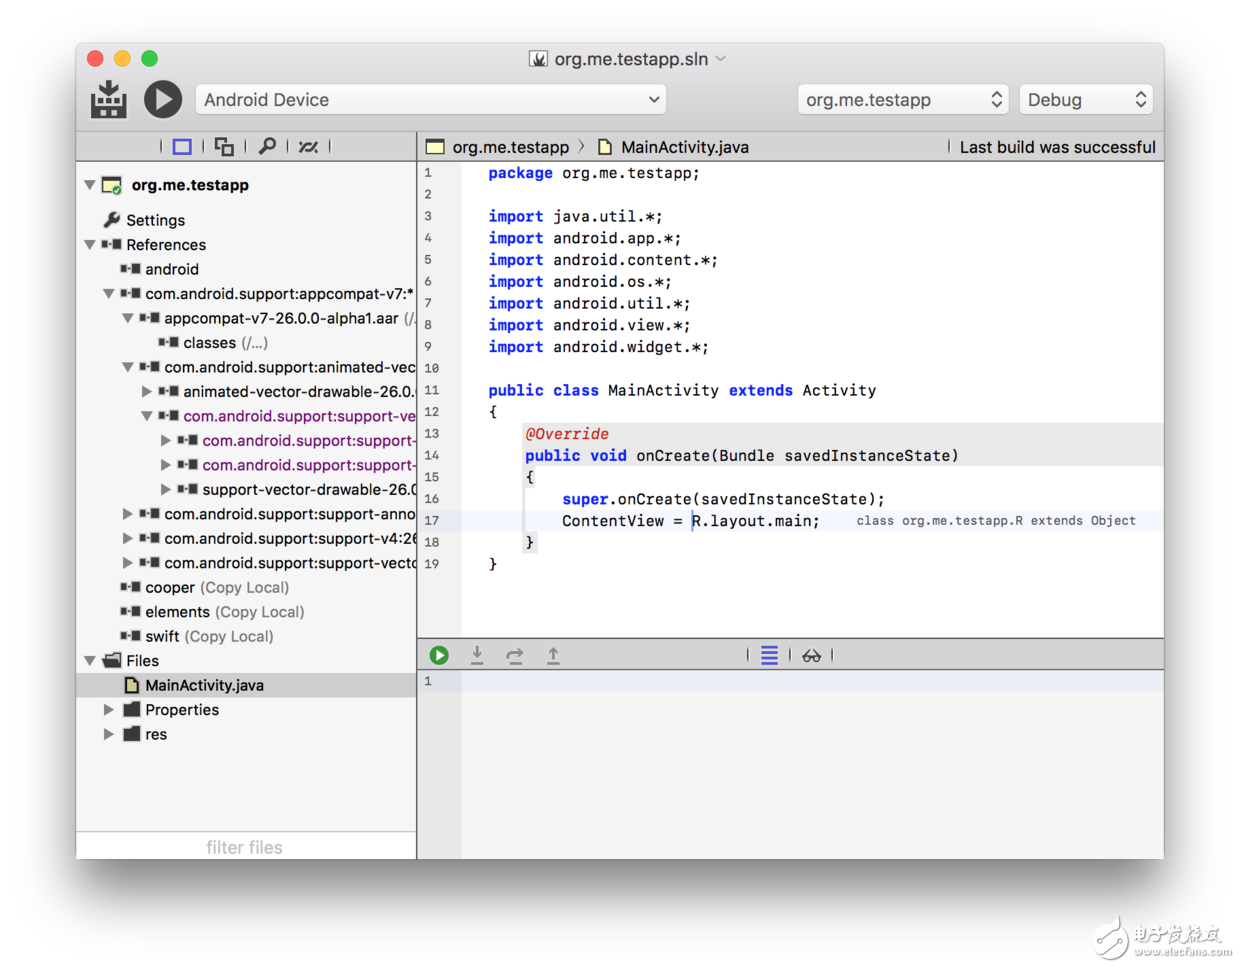Select MainActivity.java in the Files tree
The height and width of the screenshot is (968, 1240).
point(204,685)
